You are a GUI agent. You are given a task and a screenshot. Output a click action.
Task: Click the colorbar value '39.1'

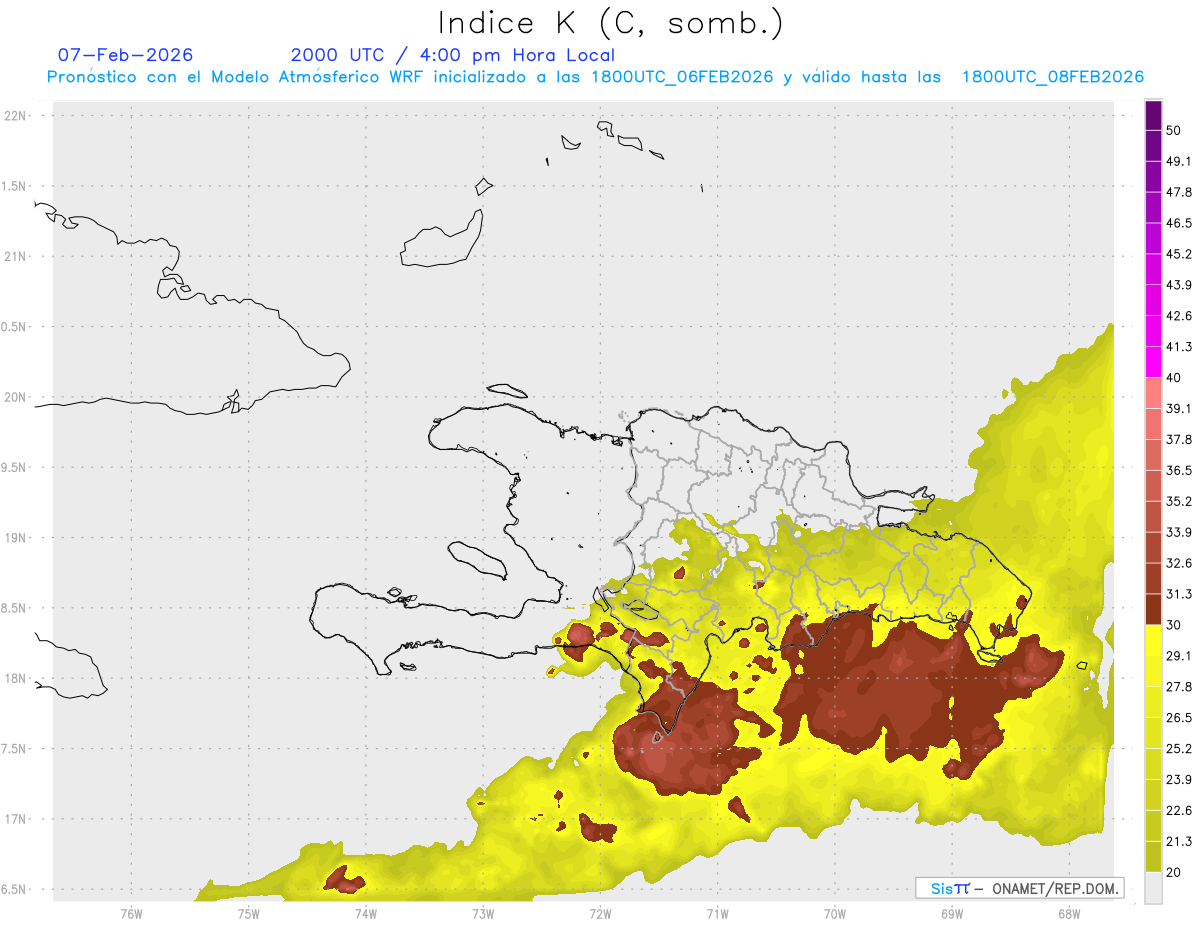pyautogui.click(x=1179, y=409)
